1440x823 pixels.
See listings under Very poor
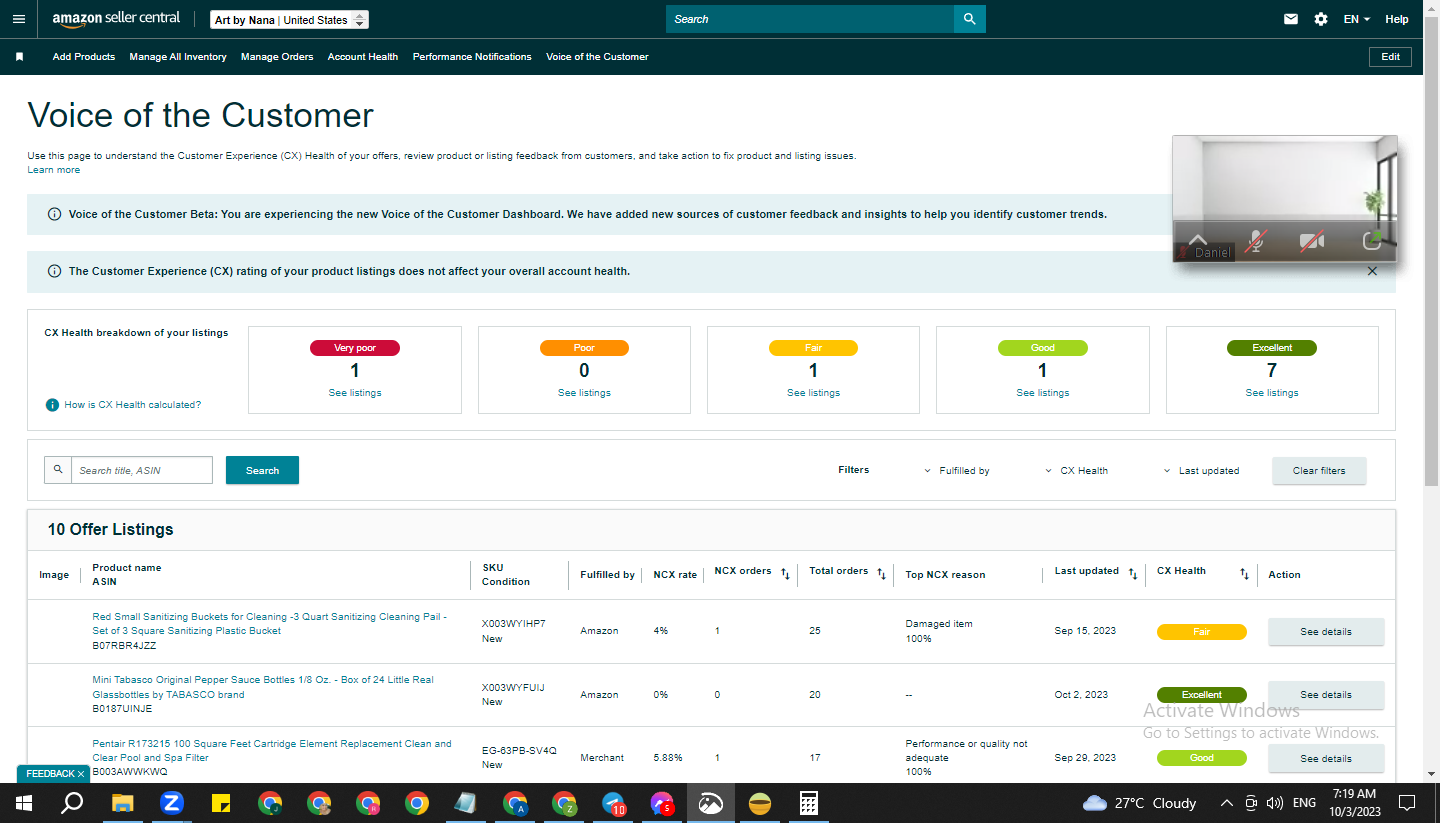(x=355, y=393)
